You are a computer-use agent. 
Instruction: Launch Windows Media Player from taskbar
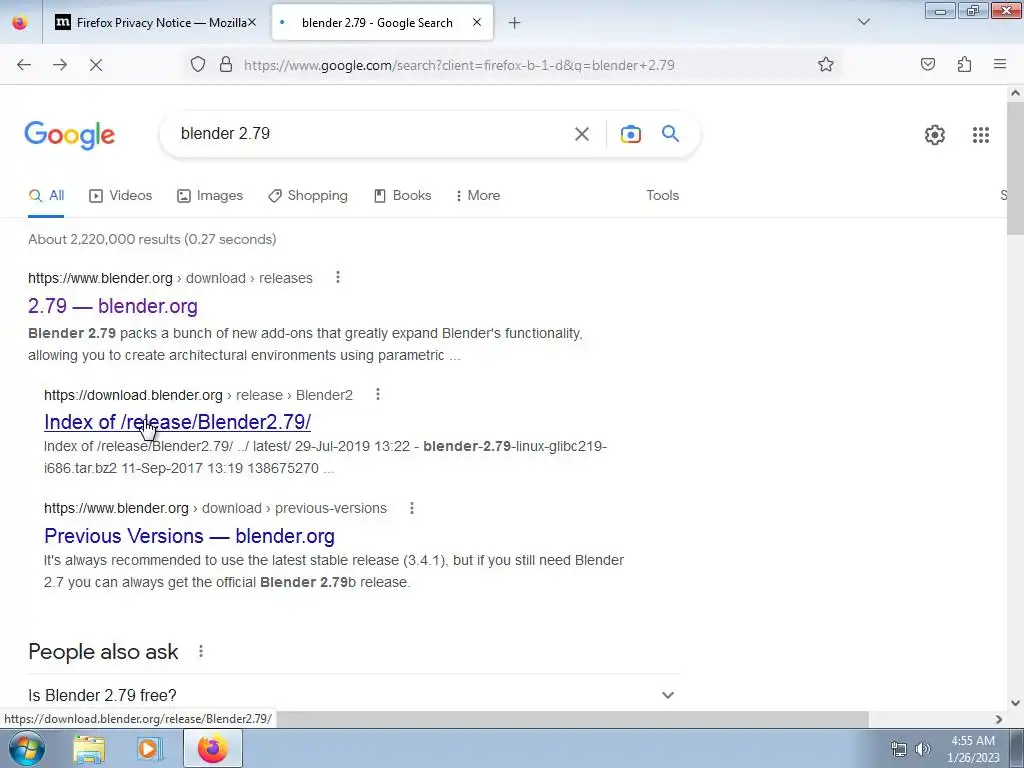tap(150, 749)
